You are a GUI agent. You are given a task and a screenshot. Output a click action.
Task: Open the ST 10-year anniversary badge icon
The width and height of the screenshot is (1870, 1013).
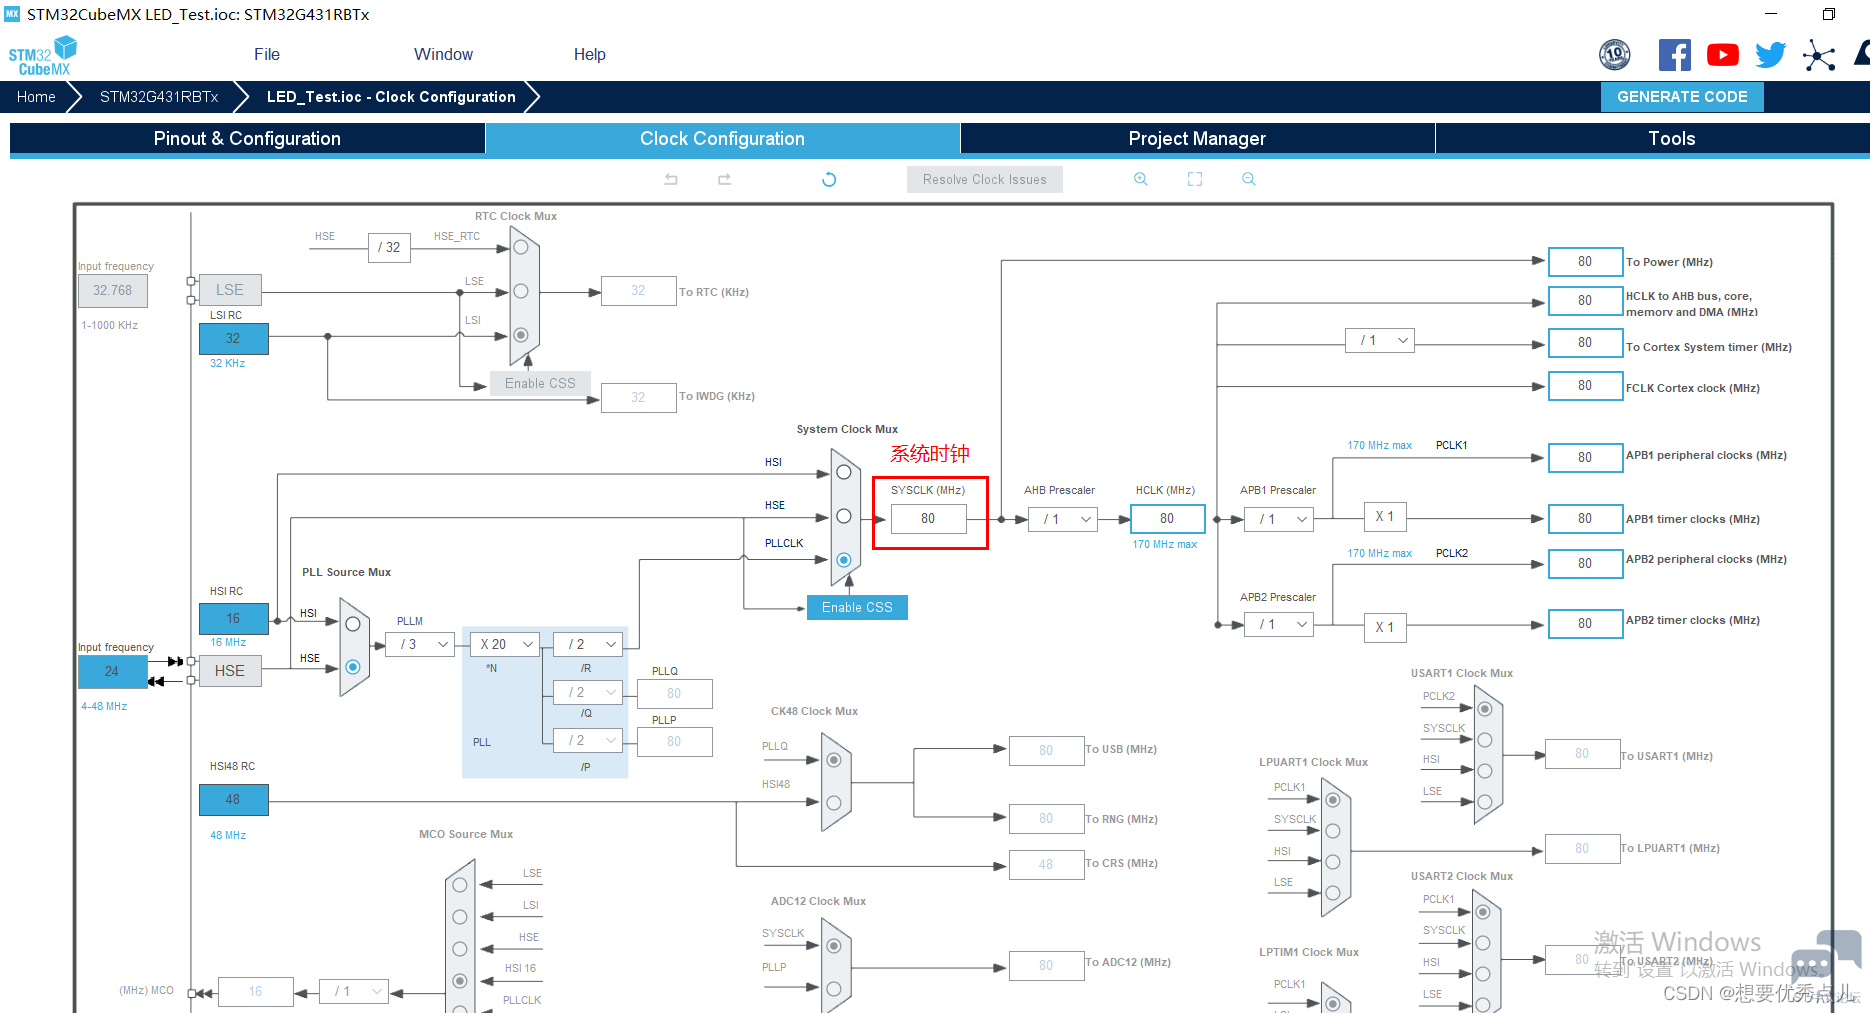1615,55
